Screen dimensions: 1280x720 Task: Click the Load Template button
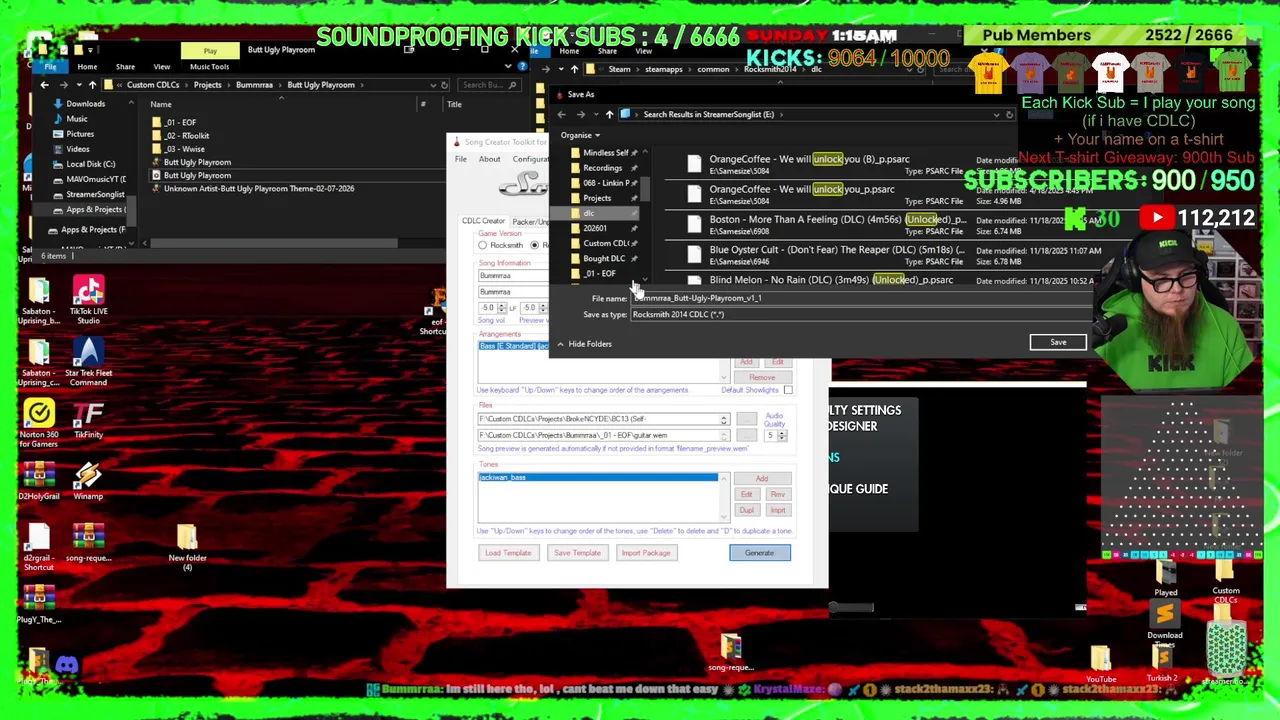508,553
